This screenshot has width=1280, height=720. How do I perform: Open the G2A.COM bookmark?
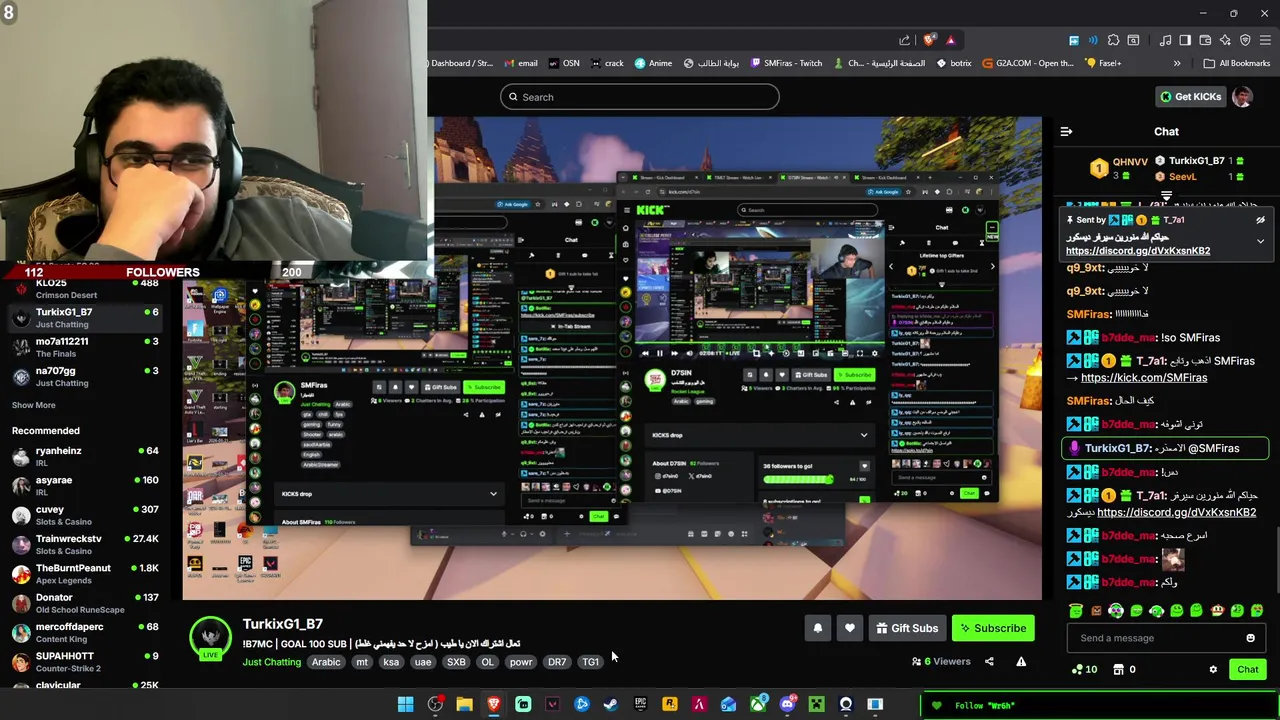1028,63
